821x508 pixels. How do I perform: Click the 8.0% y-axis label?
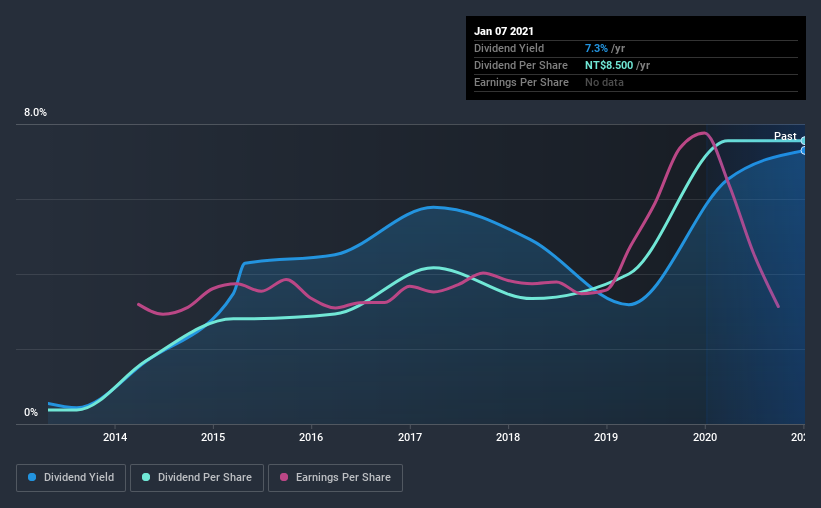[35, 113]
